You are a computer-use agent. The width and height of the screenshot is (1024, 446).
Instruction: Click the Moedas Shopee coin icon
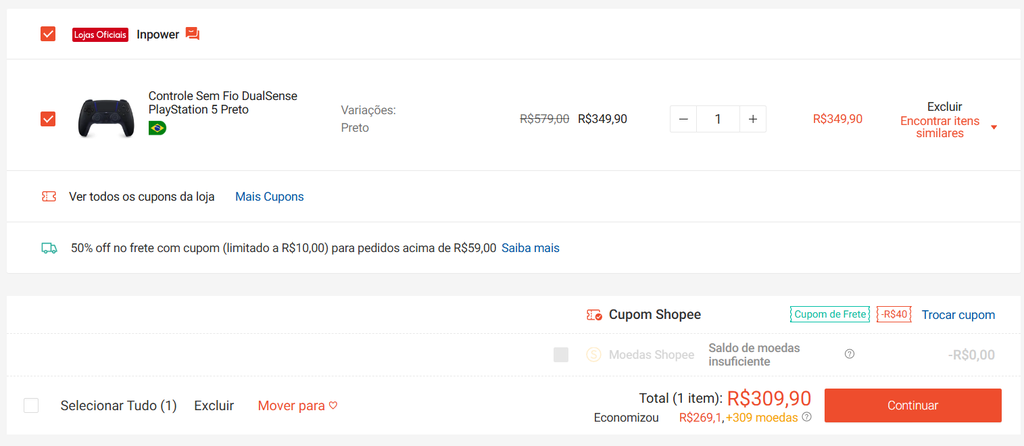click(593, 355)
